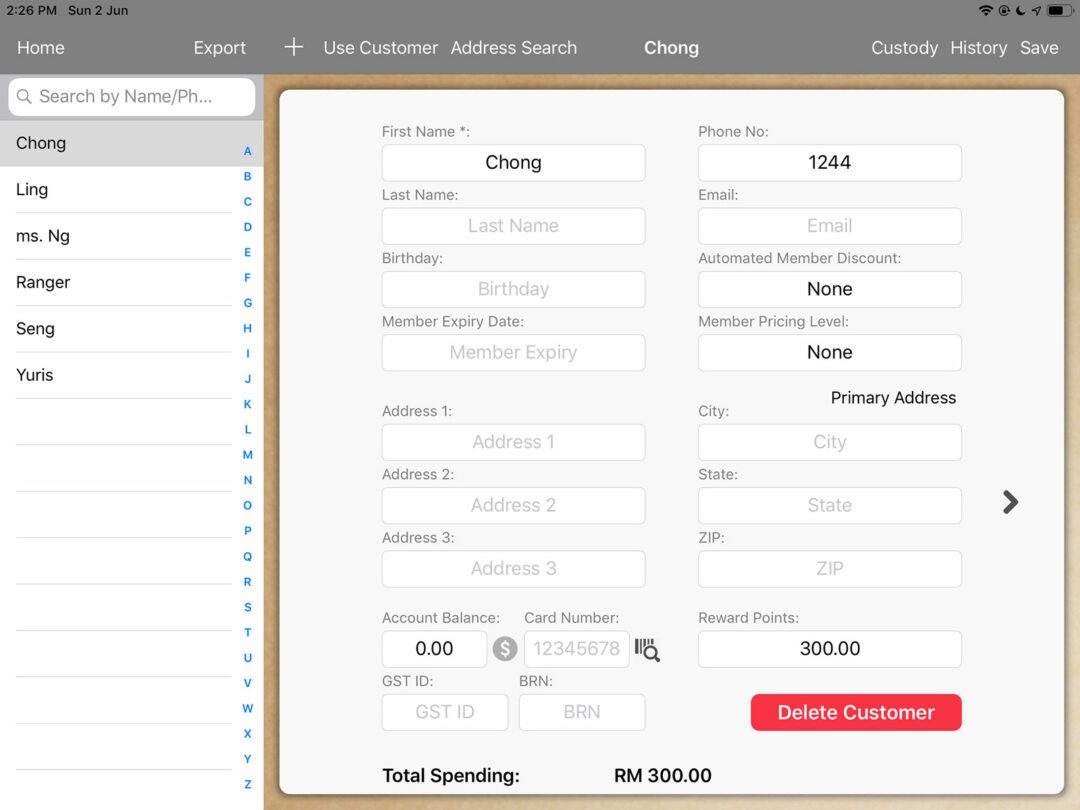Tap the barcode scan icon beside Card Number
The image size is (1080, 810).
(x=647, y=649)
